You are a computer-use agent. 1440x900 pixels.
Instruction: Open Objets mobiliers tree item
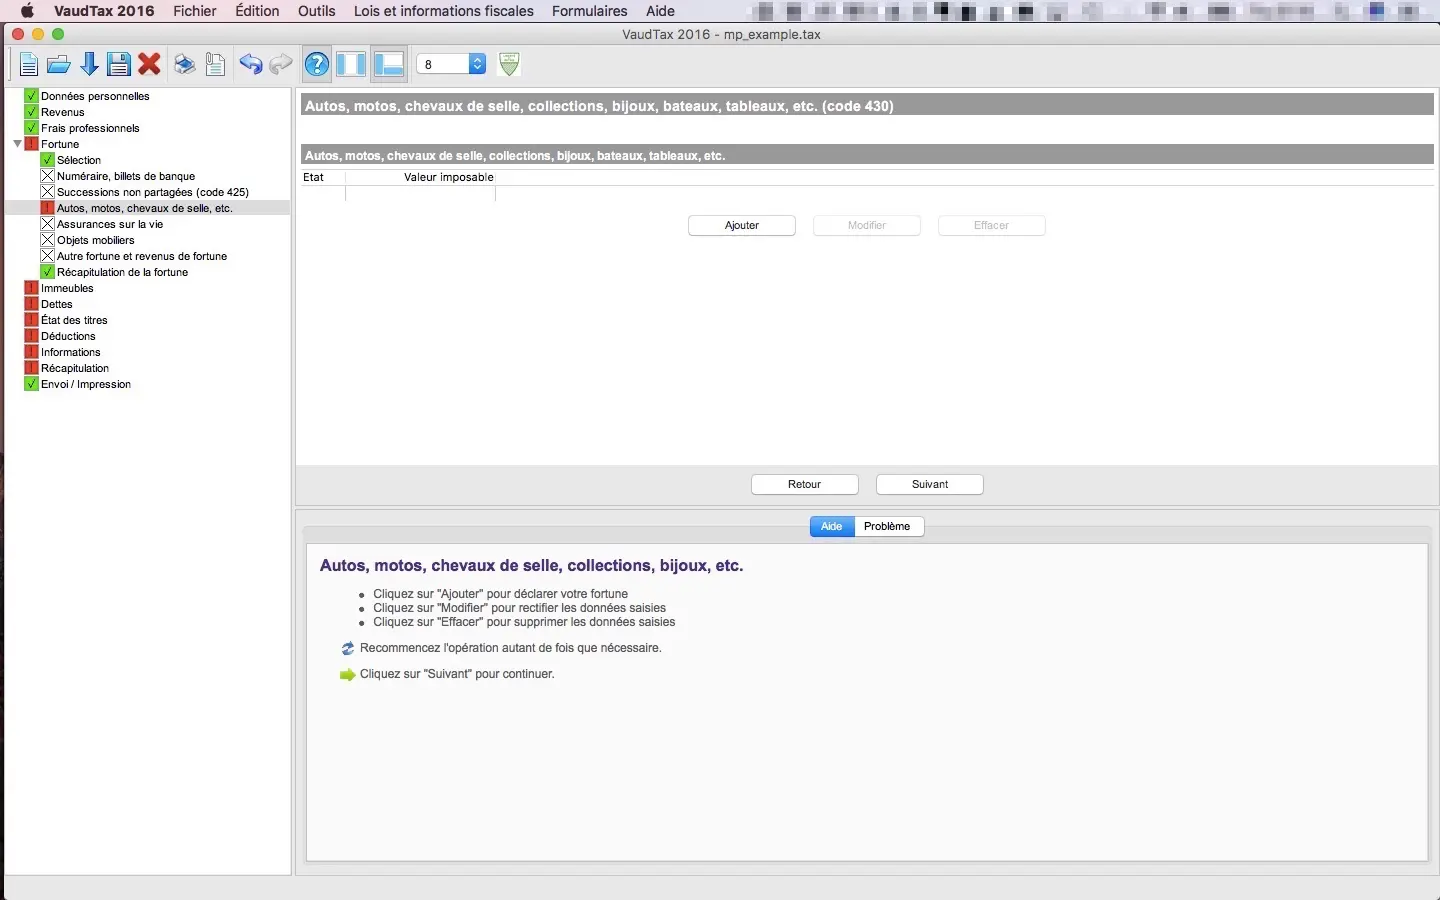96,240
